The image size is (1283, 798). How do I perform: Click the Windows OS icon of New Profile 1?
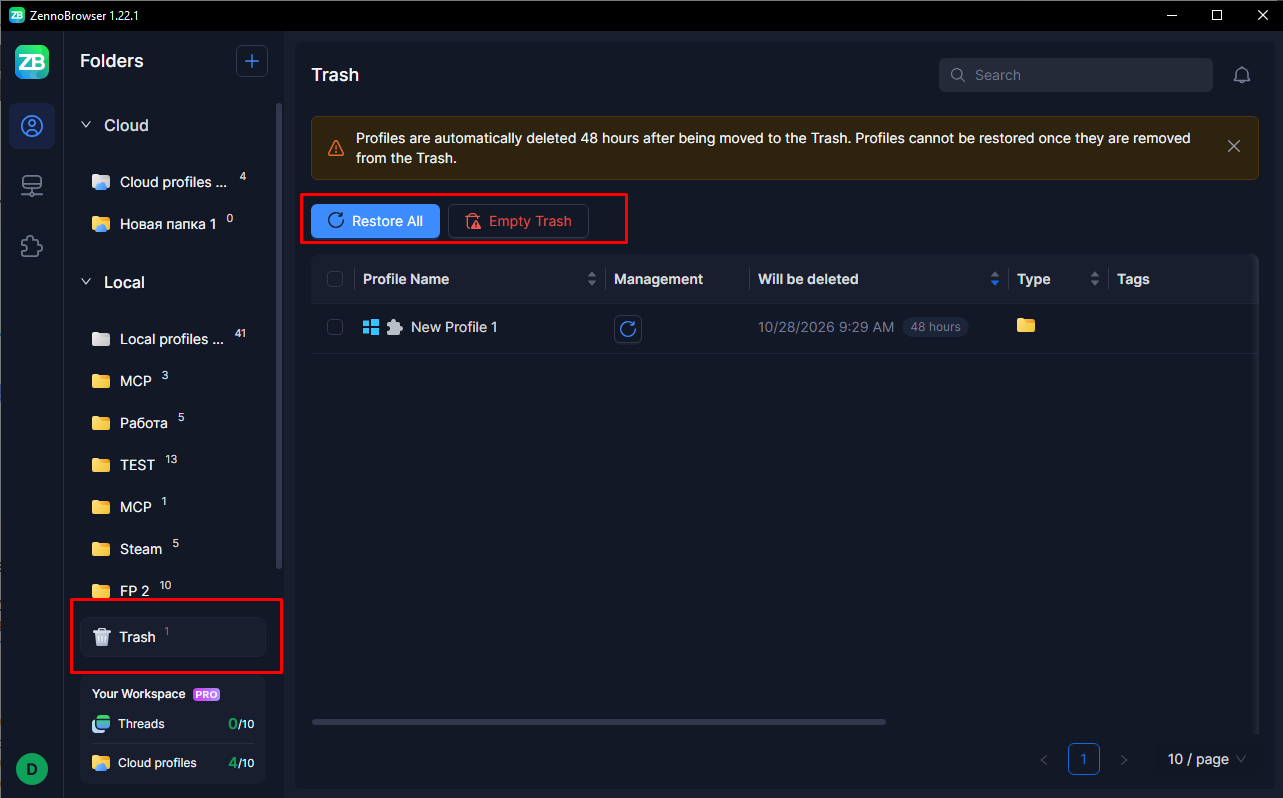pyautogui.click(x=371, y=327)
